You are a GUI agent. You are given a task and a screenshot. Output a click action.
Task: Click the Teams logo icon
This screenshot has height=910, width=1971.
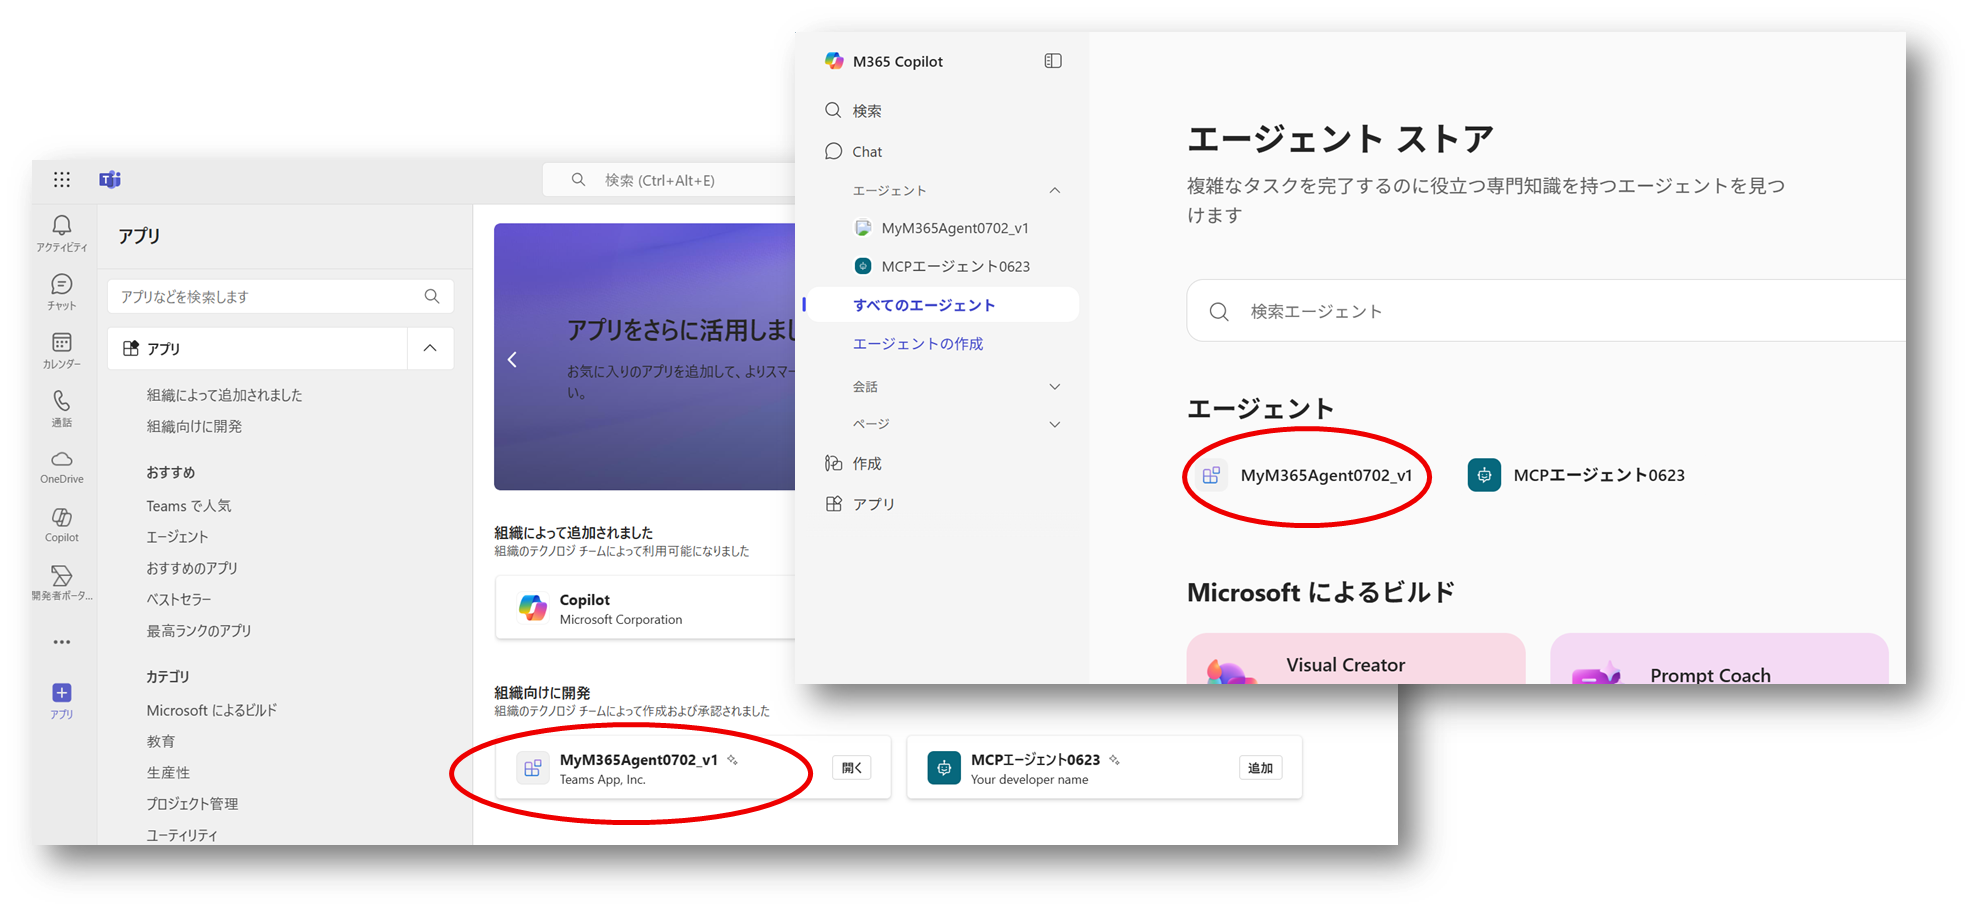110,179
